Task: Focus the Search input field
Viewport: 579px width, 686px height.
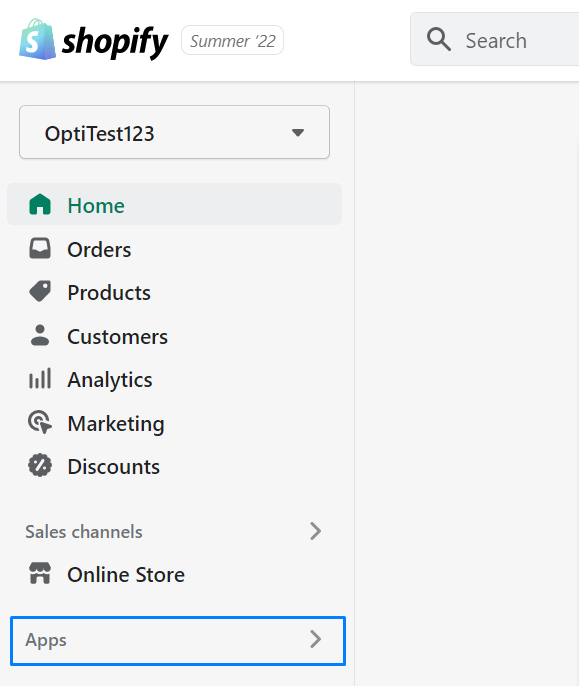Action: point(495,39)
